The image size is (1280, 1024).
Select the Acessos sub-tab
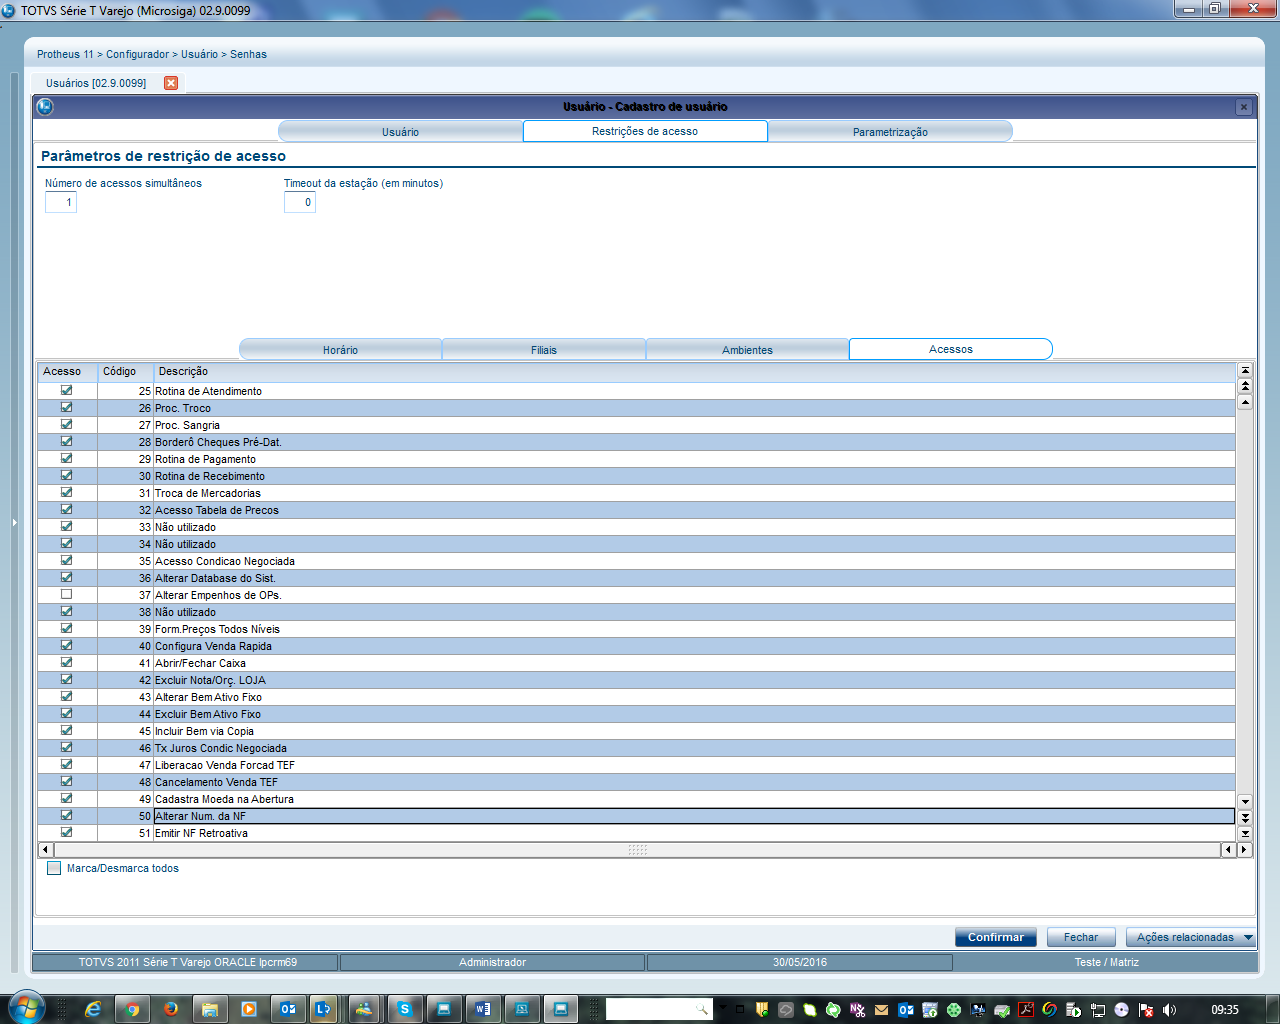[x=951, y=349]
